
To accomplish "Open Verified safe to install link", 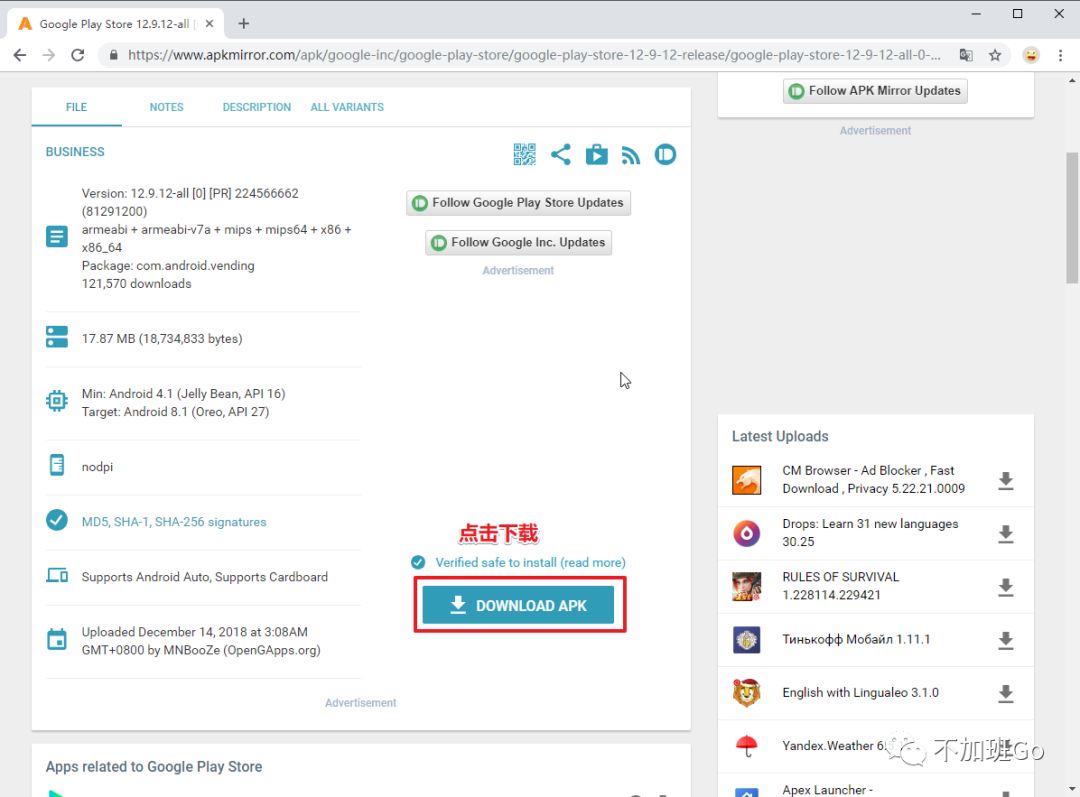I will pyautogui.click(x=530, y=563).
